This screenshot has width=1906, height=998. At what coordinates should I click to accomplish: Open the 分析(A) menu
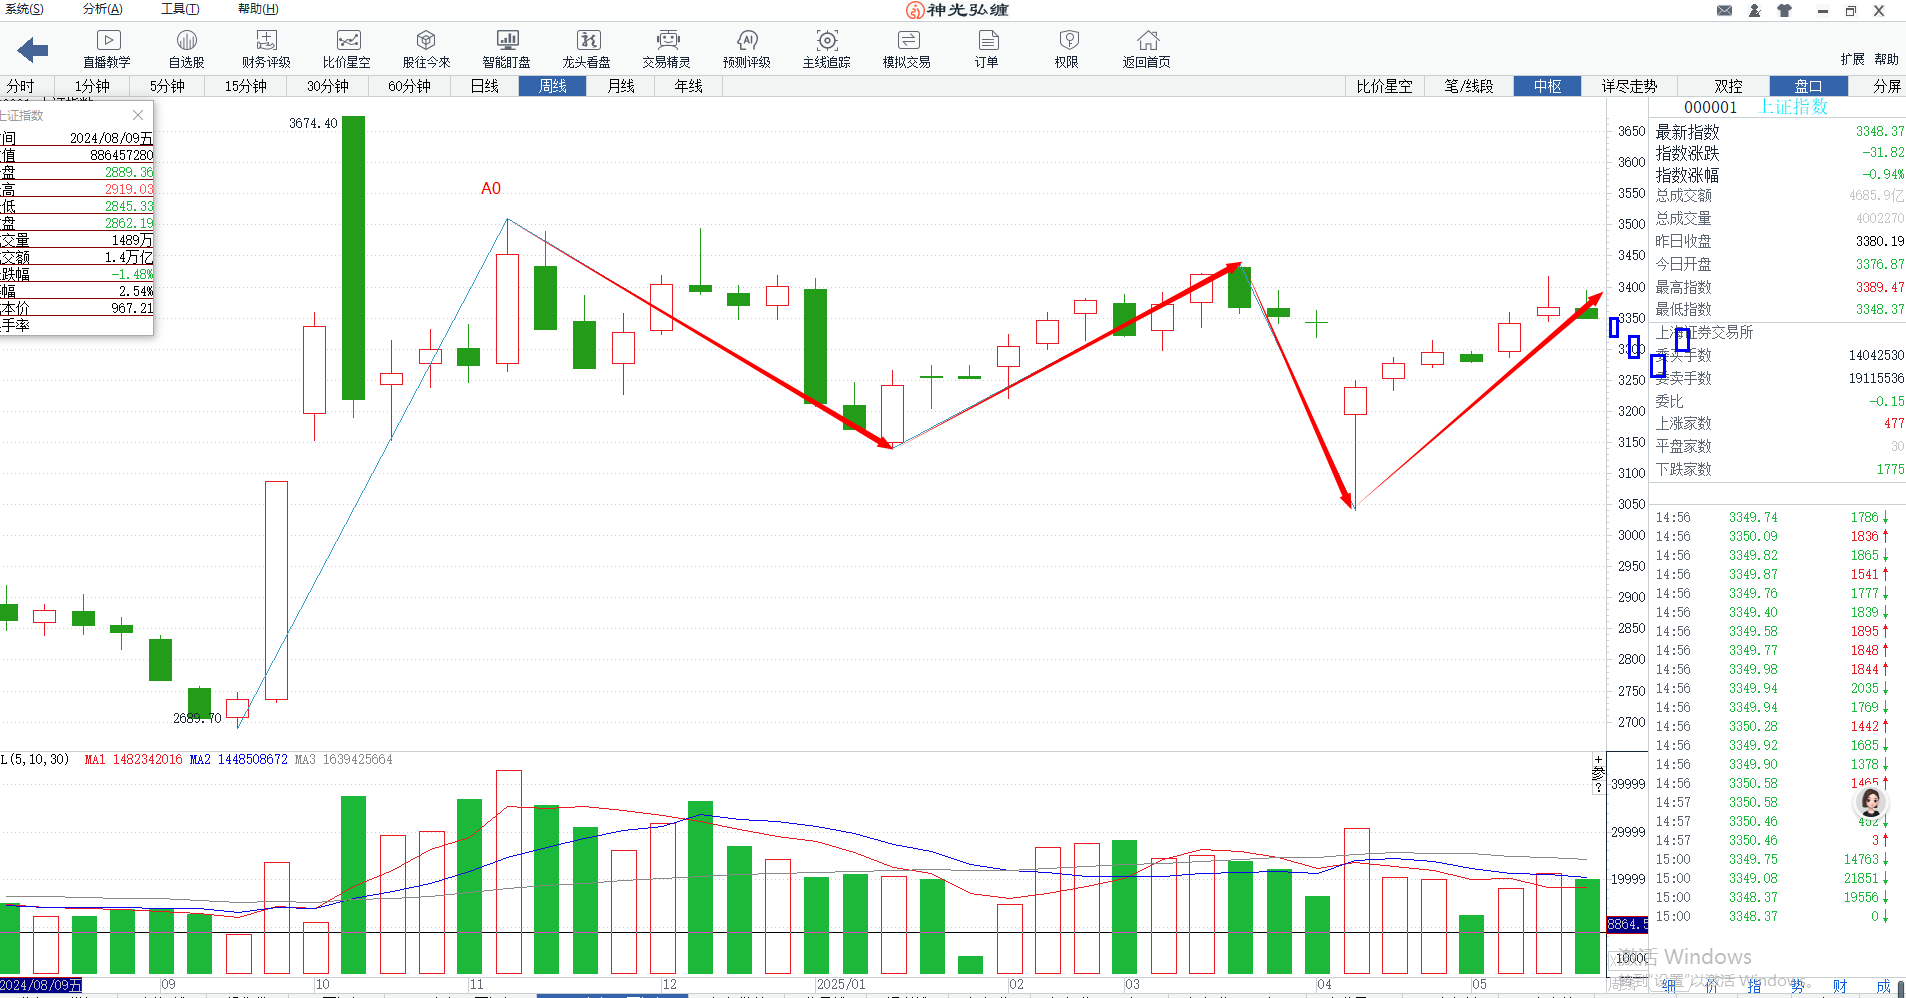tap(103, 9)
